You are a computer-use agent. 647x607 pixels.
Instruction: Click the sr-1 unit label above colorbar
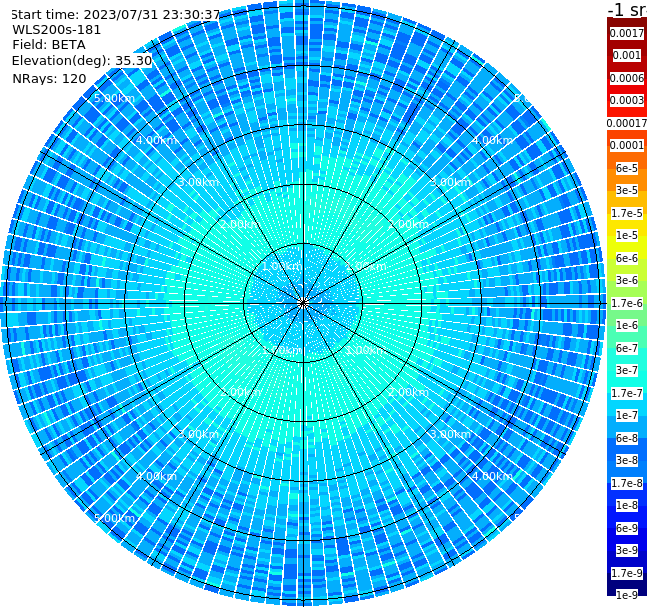pyautogui.click(x=628, y=9)
